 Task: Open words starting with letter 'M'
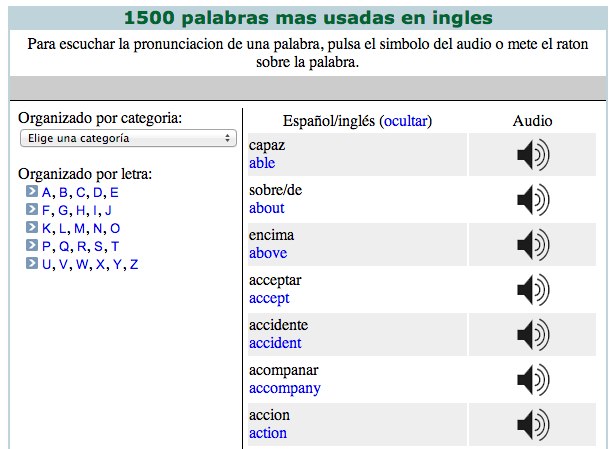(x=81, y=228)
